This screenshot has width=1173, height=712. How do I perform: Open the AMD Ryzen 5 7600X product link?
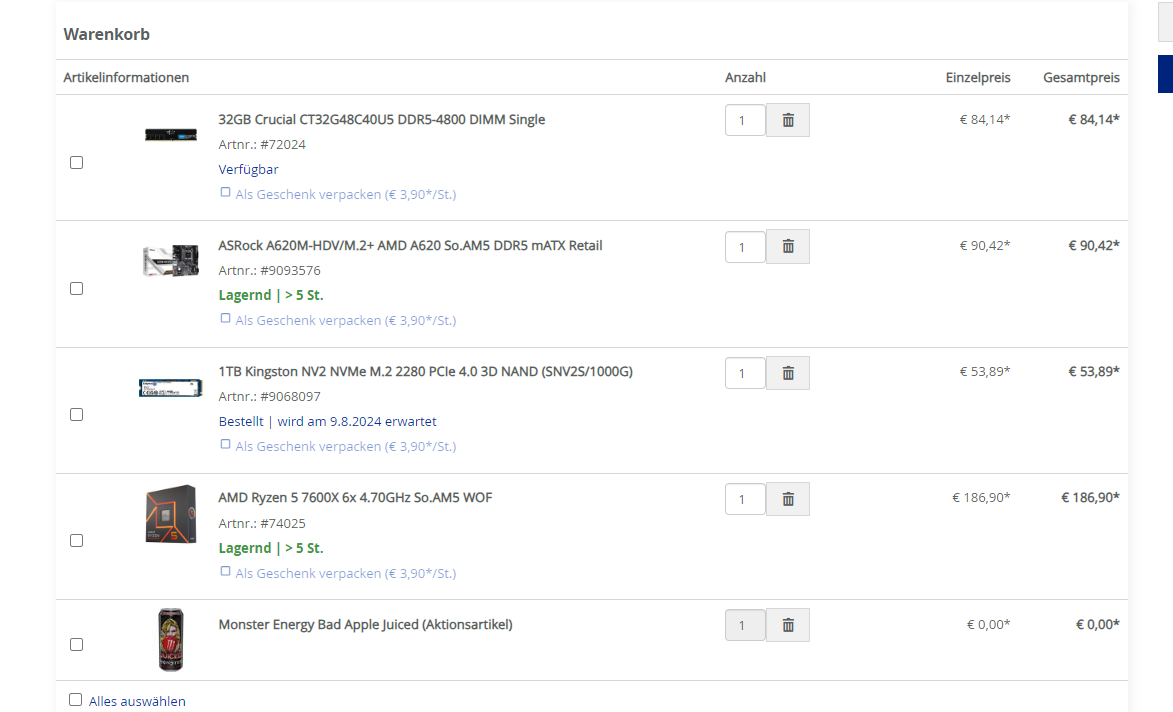click(355, 497)
